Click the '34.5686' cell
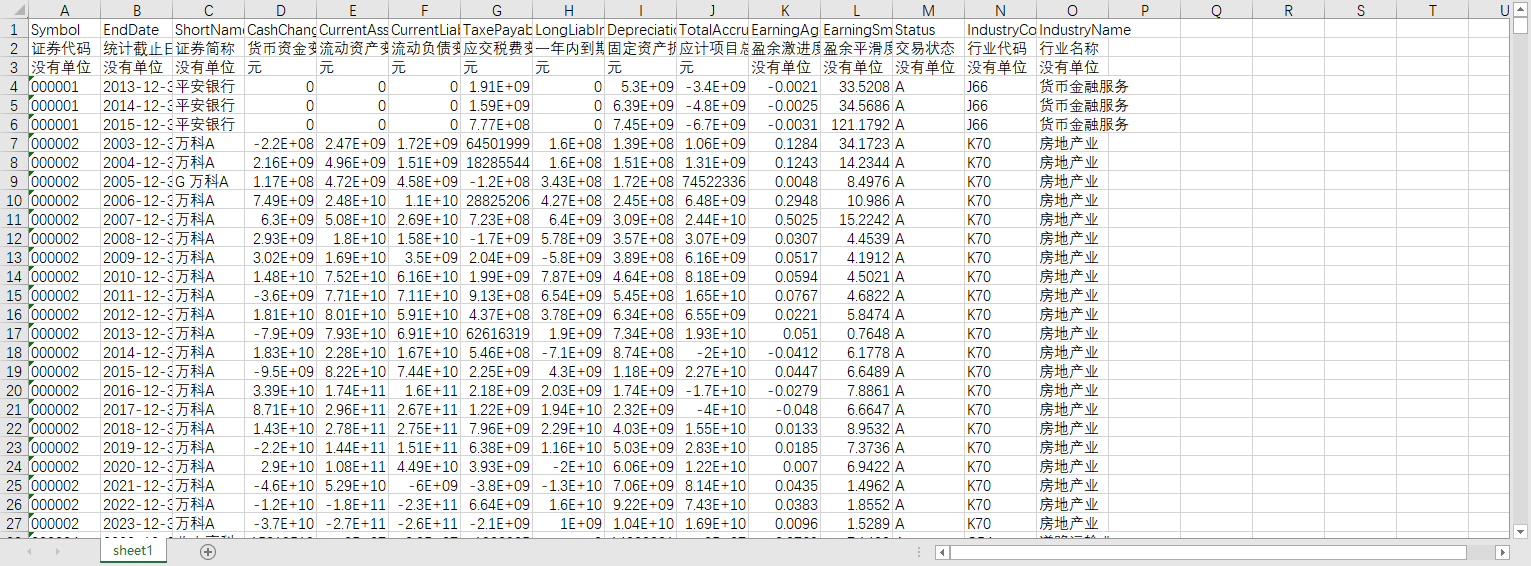This screenshot has height=566, width=1531. tap(856, 106)
